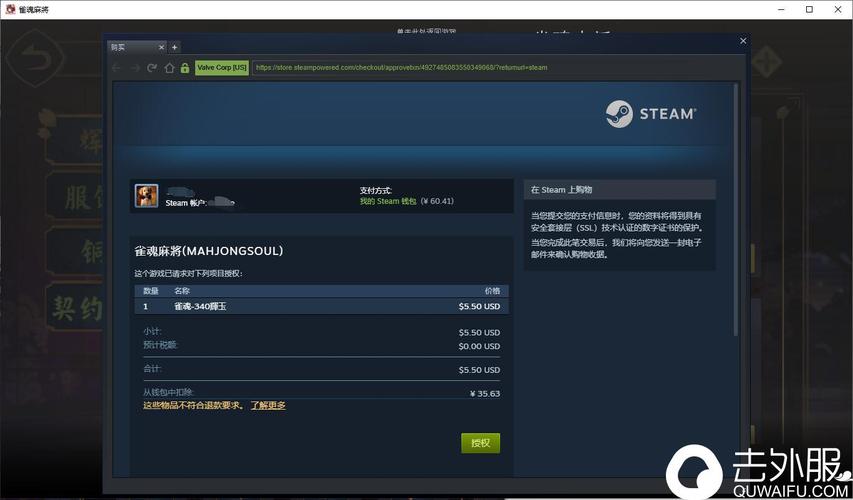Click the browser forward arrow
The width and height of the screenshot is (853, 500).
(x=134, y=68)
